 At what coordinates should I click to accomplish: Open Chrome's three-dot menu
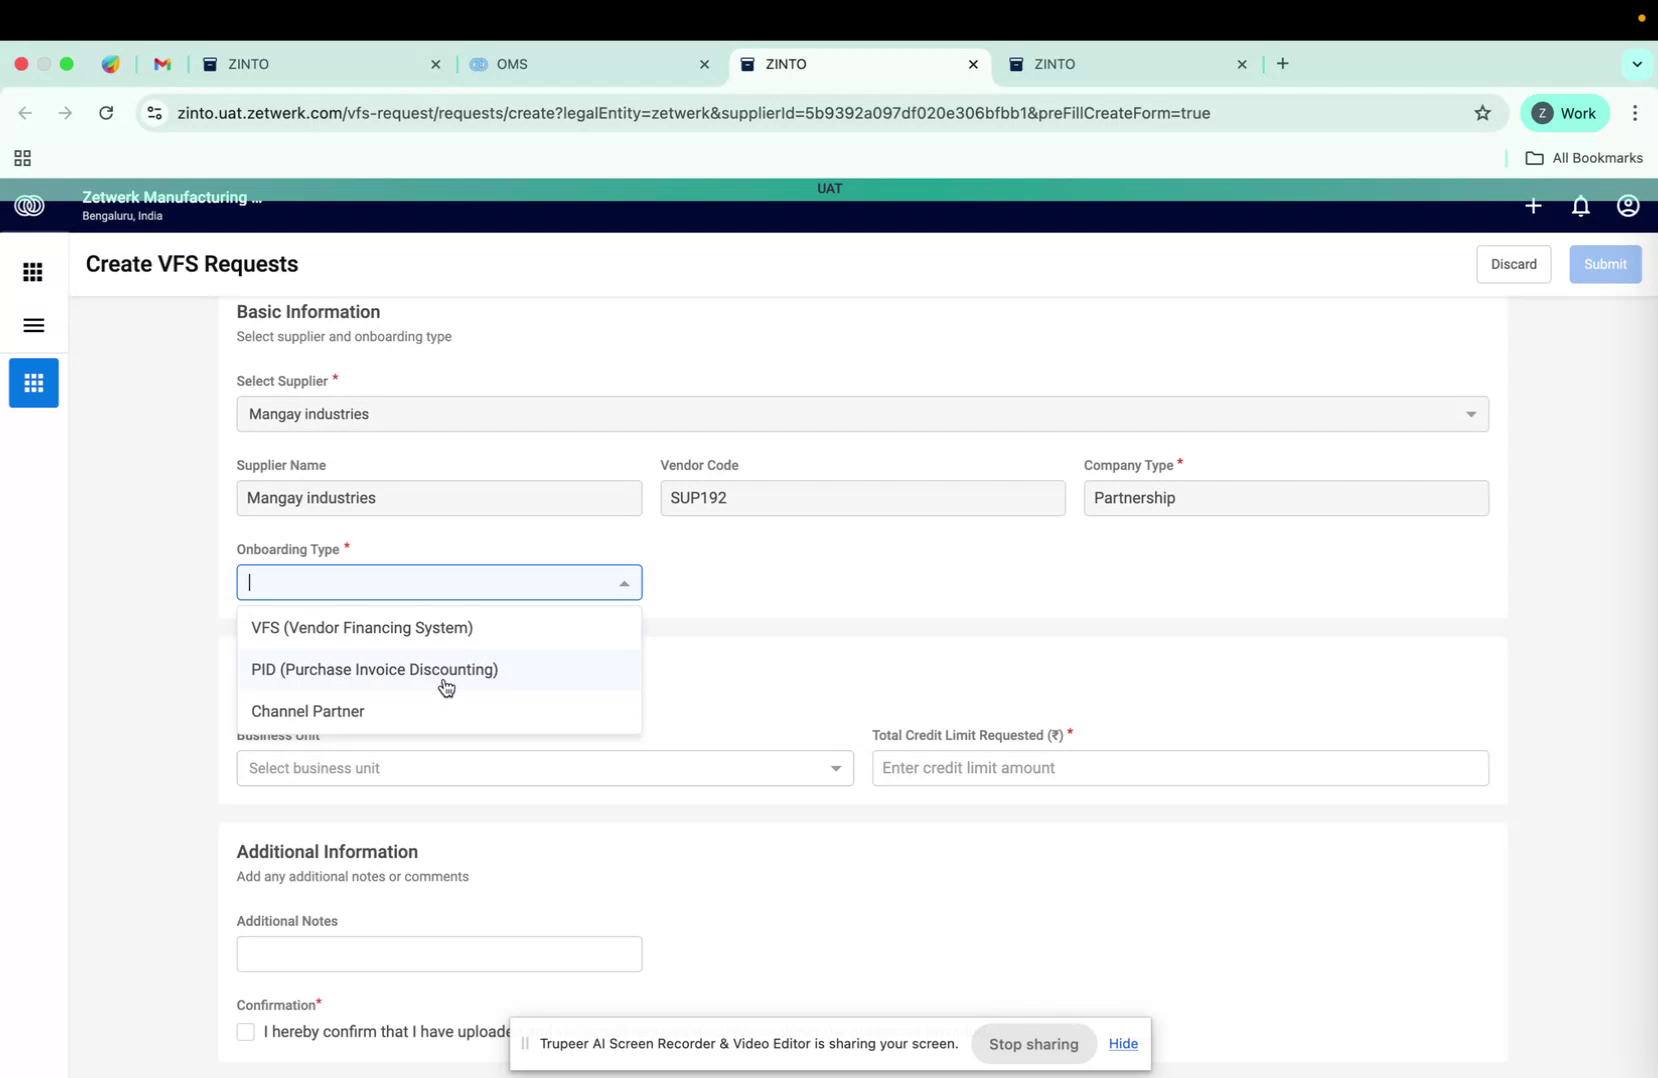click(x=1635, y=113)
